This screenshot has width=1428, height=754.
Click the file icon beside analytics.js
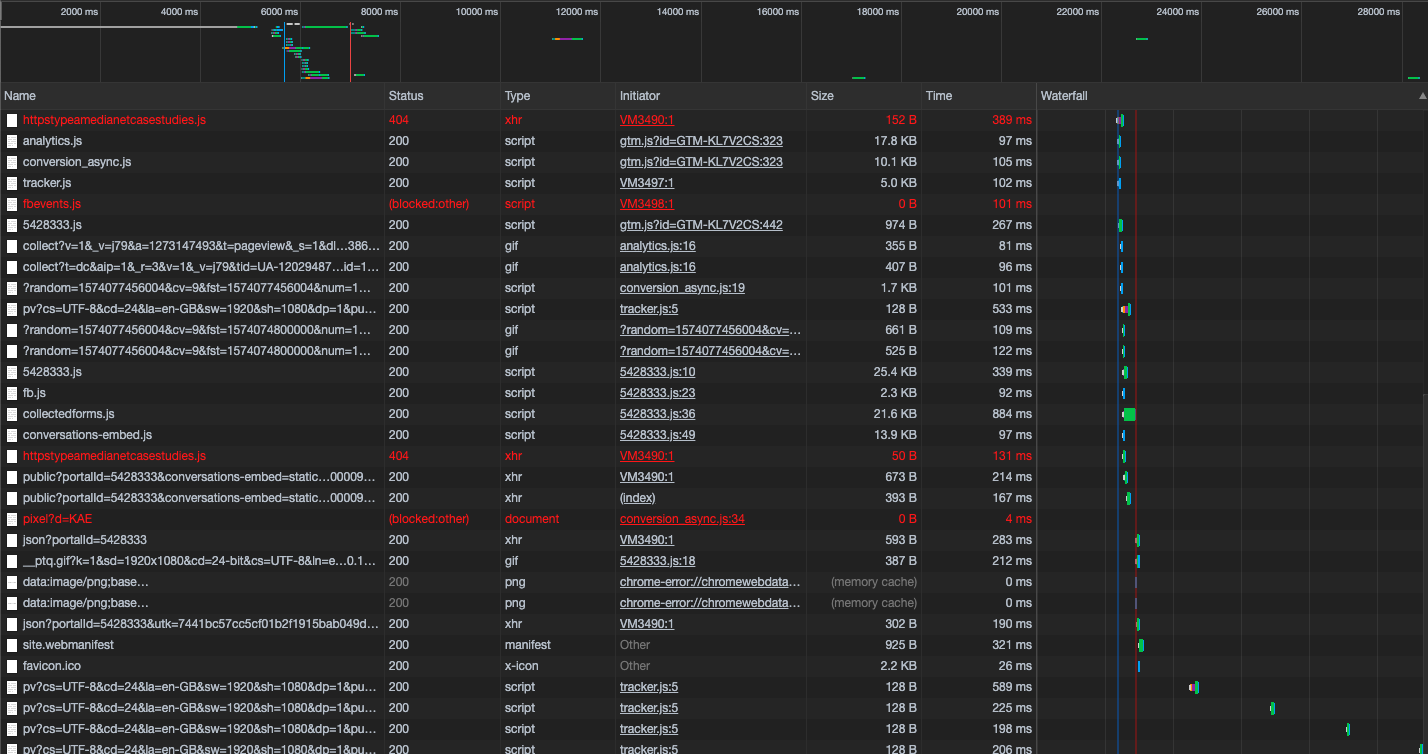(x=12, y=141)
